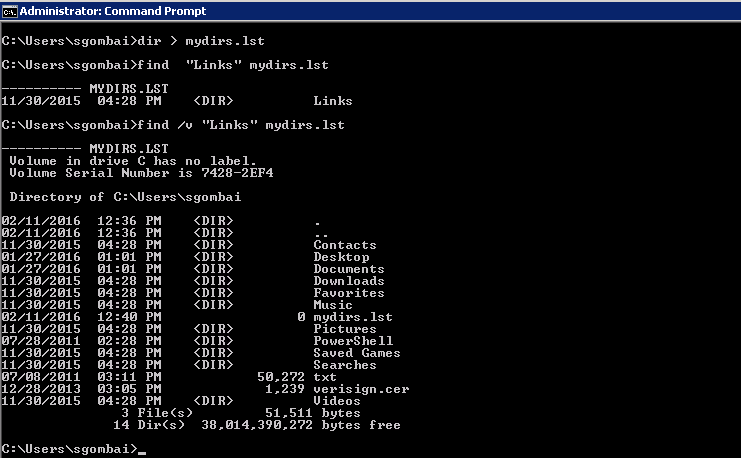
Task: Select the find /v "Links" command line
Action: 173,125
